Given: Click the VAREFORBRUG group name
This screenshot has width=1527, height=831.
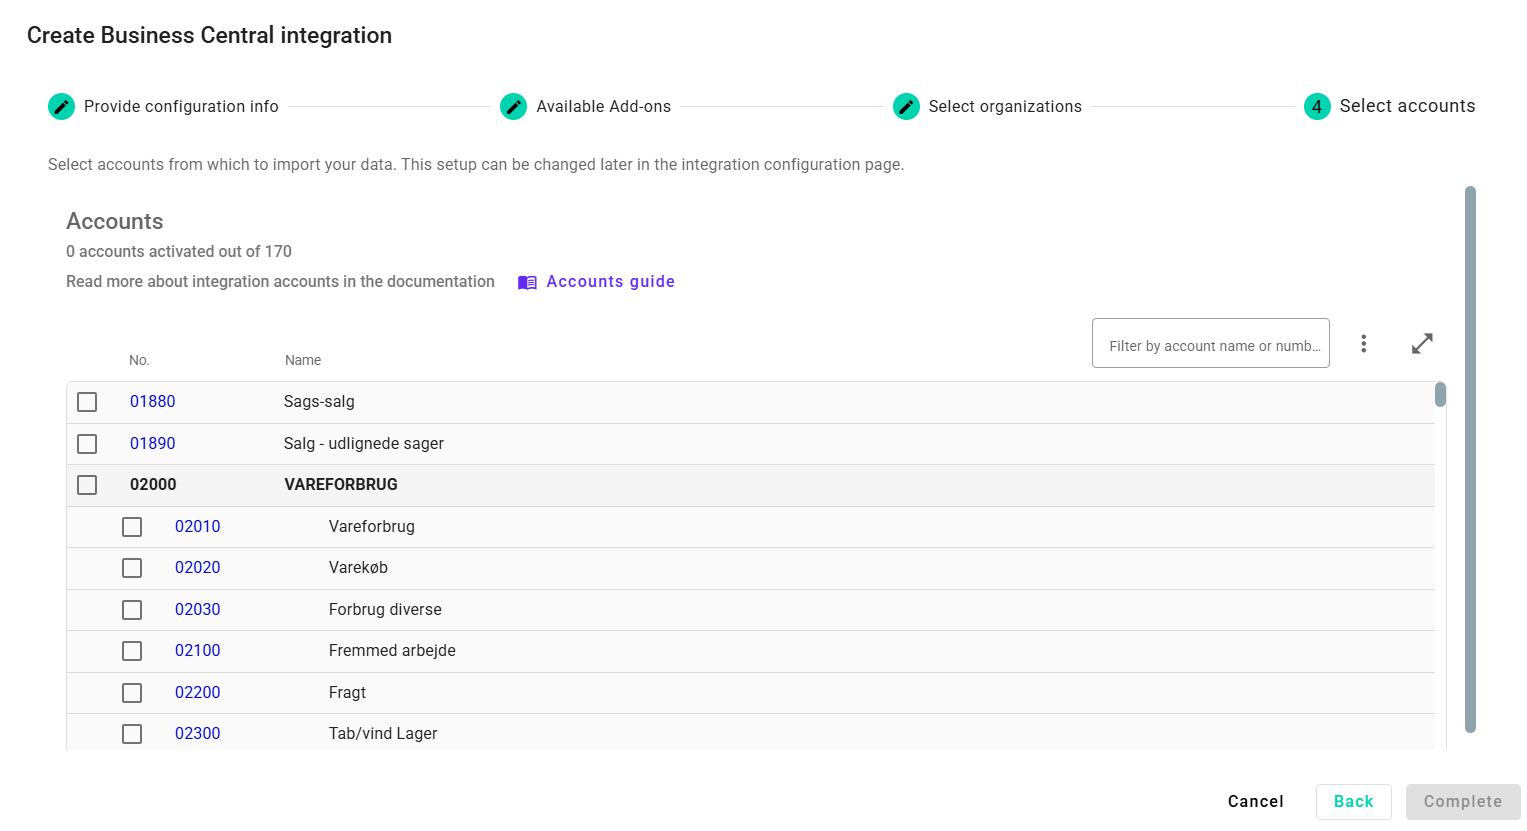Looking at the screenshot, I should click(x=341, y=485).
